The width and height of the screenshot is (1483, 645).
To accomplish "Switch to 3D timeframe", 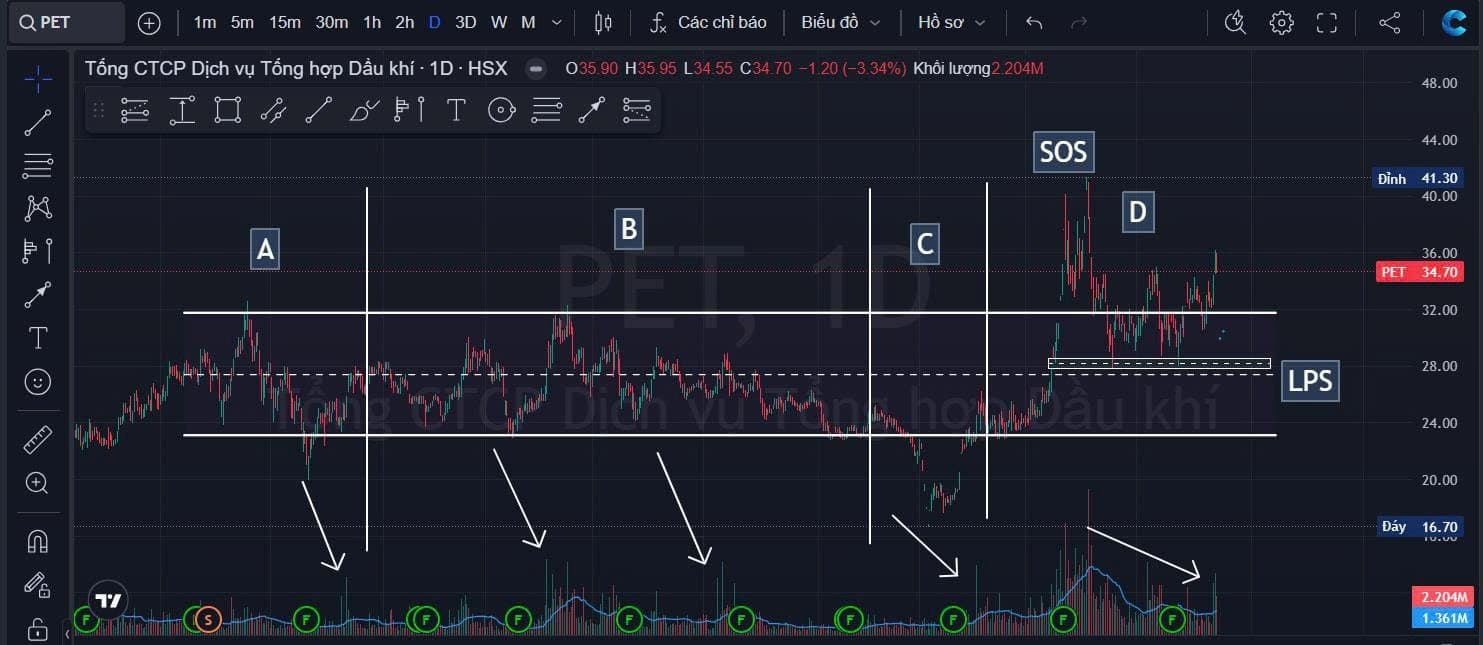I will pos(465,22).
